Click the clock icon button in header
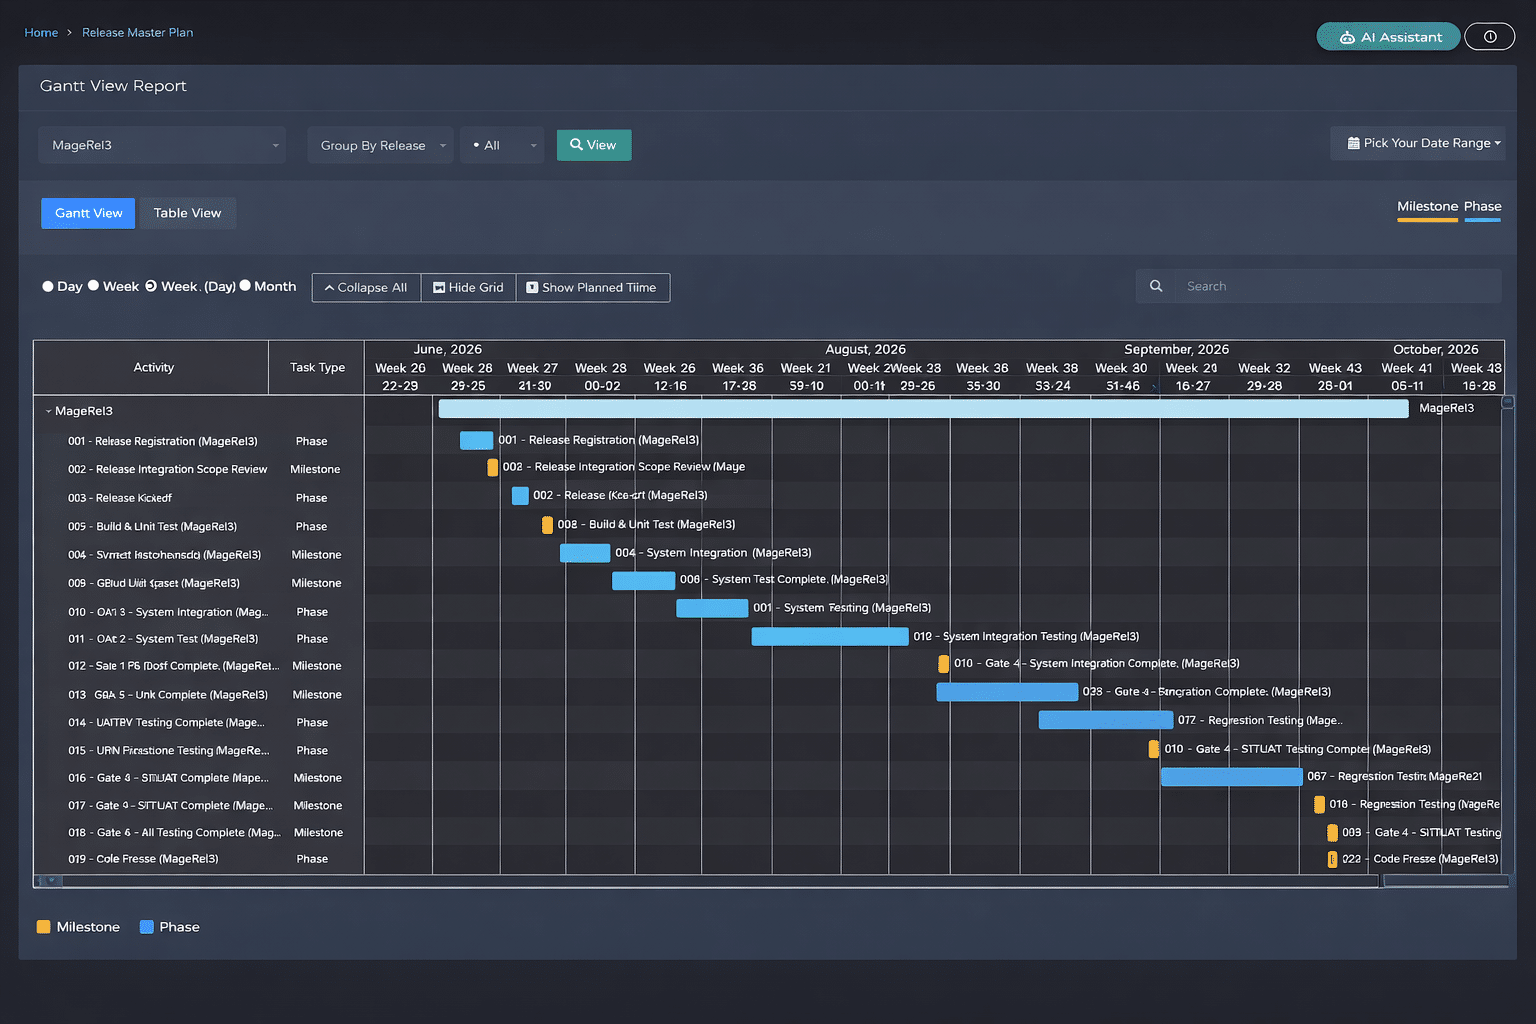 pos(1489,37)
